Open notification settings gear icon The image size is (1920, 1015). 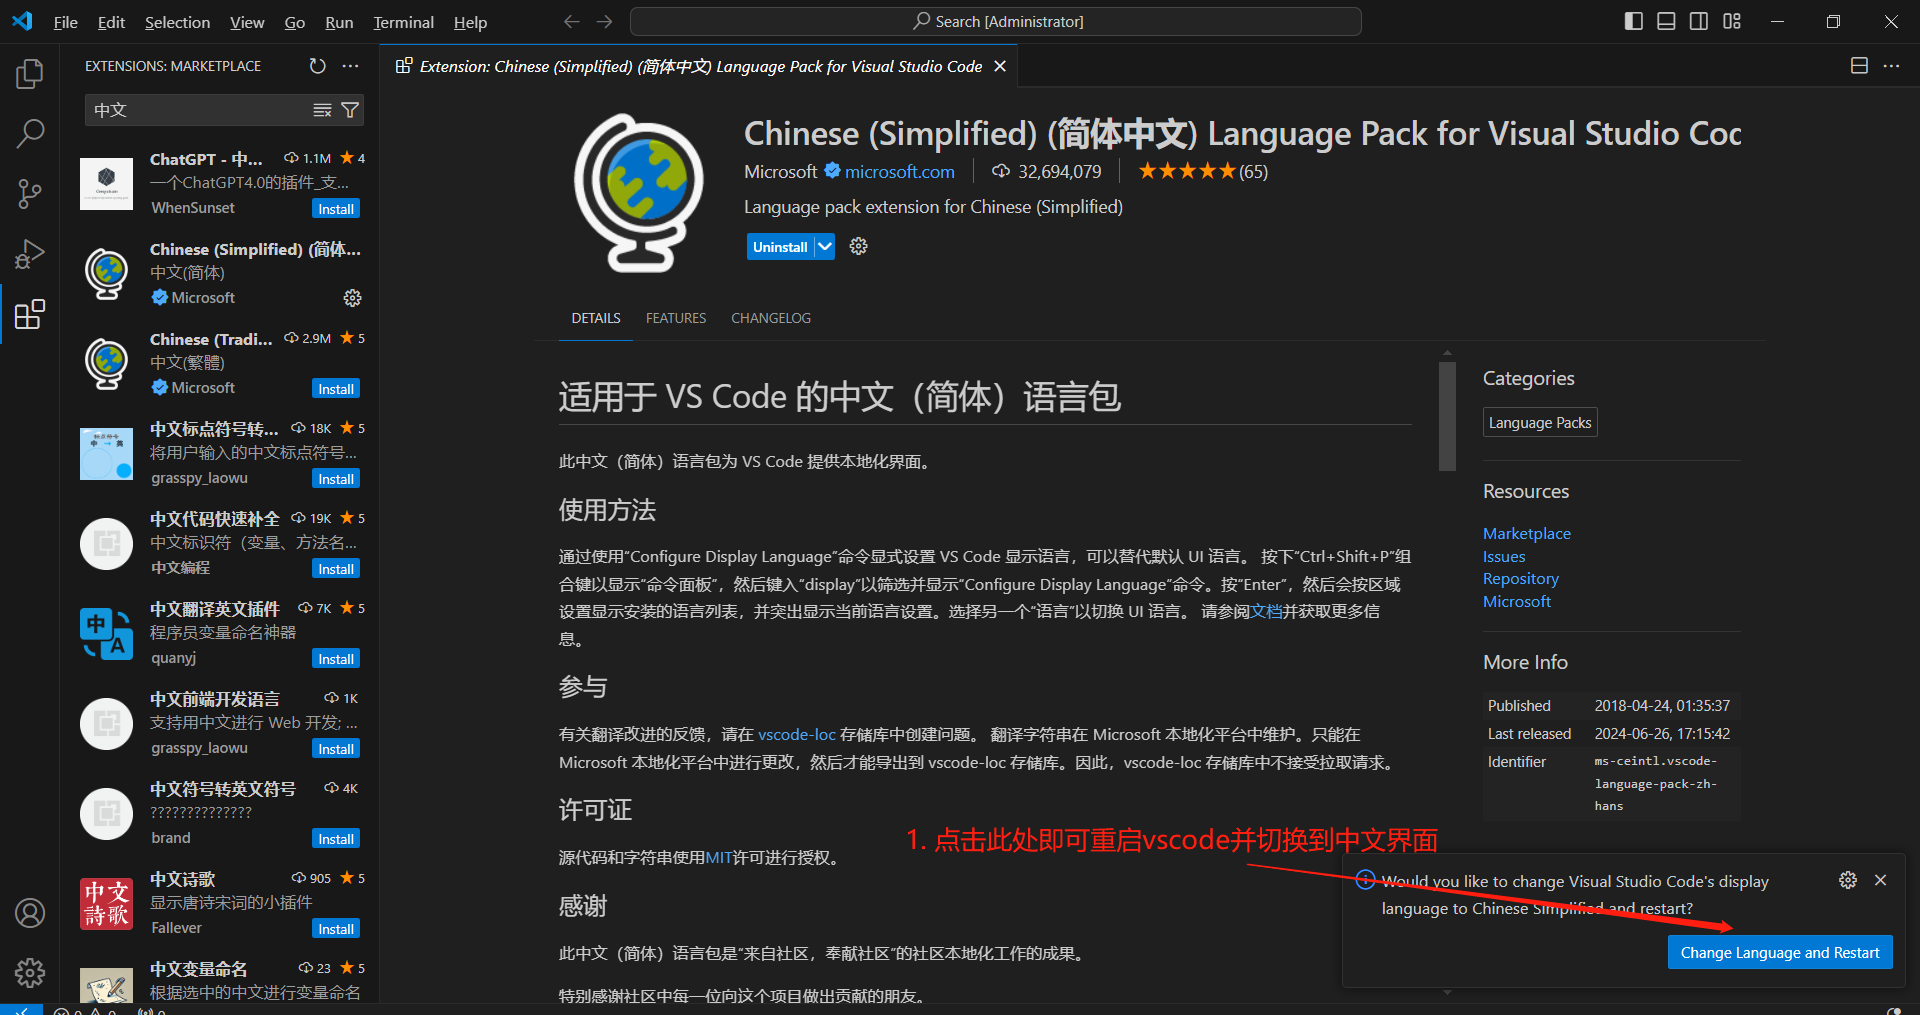click(x=1848, y=880)
